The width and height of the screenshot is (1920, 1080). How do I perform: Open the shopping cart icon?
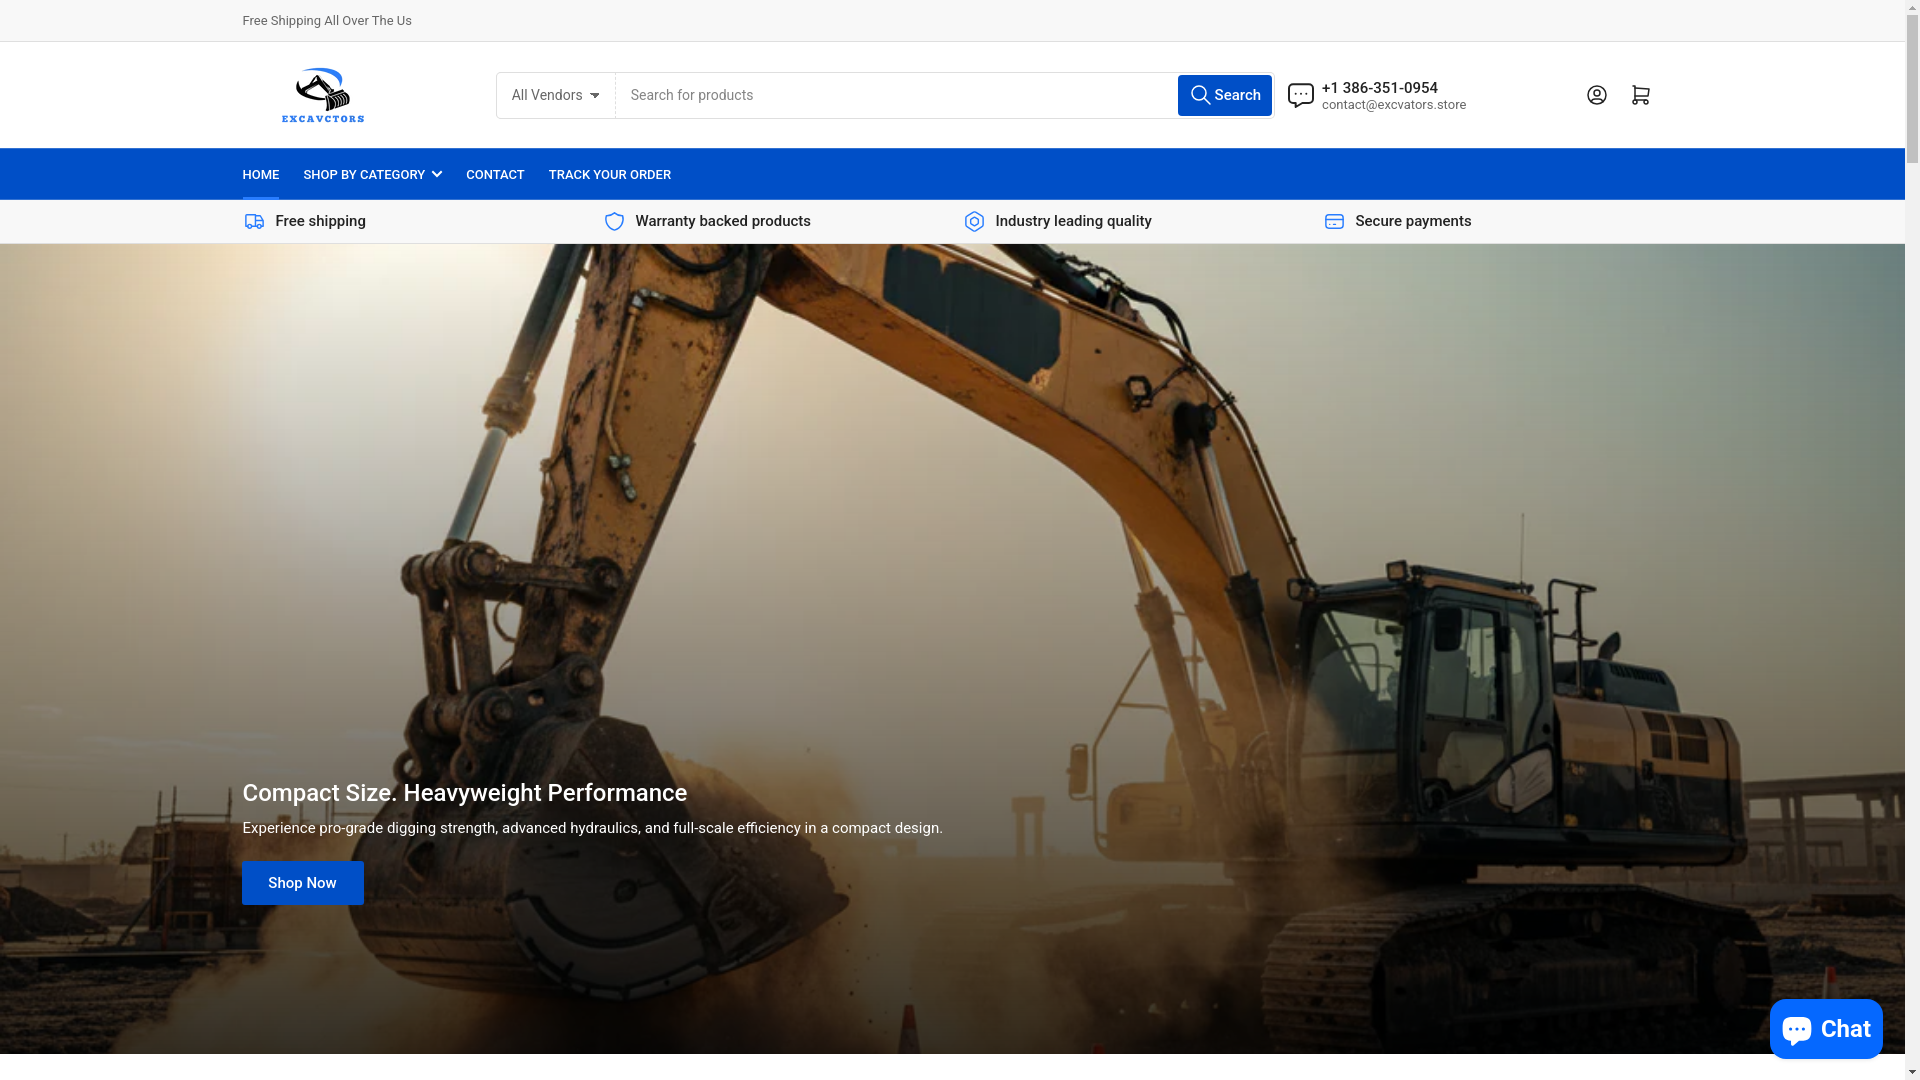1640,95
